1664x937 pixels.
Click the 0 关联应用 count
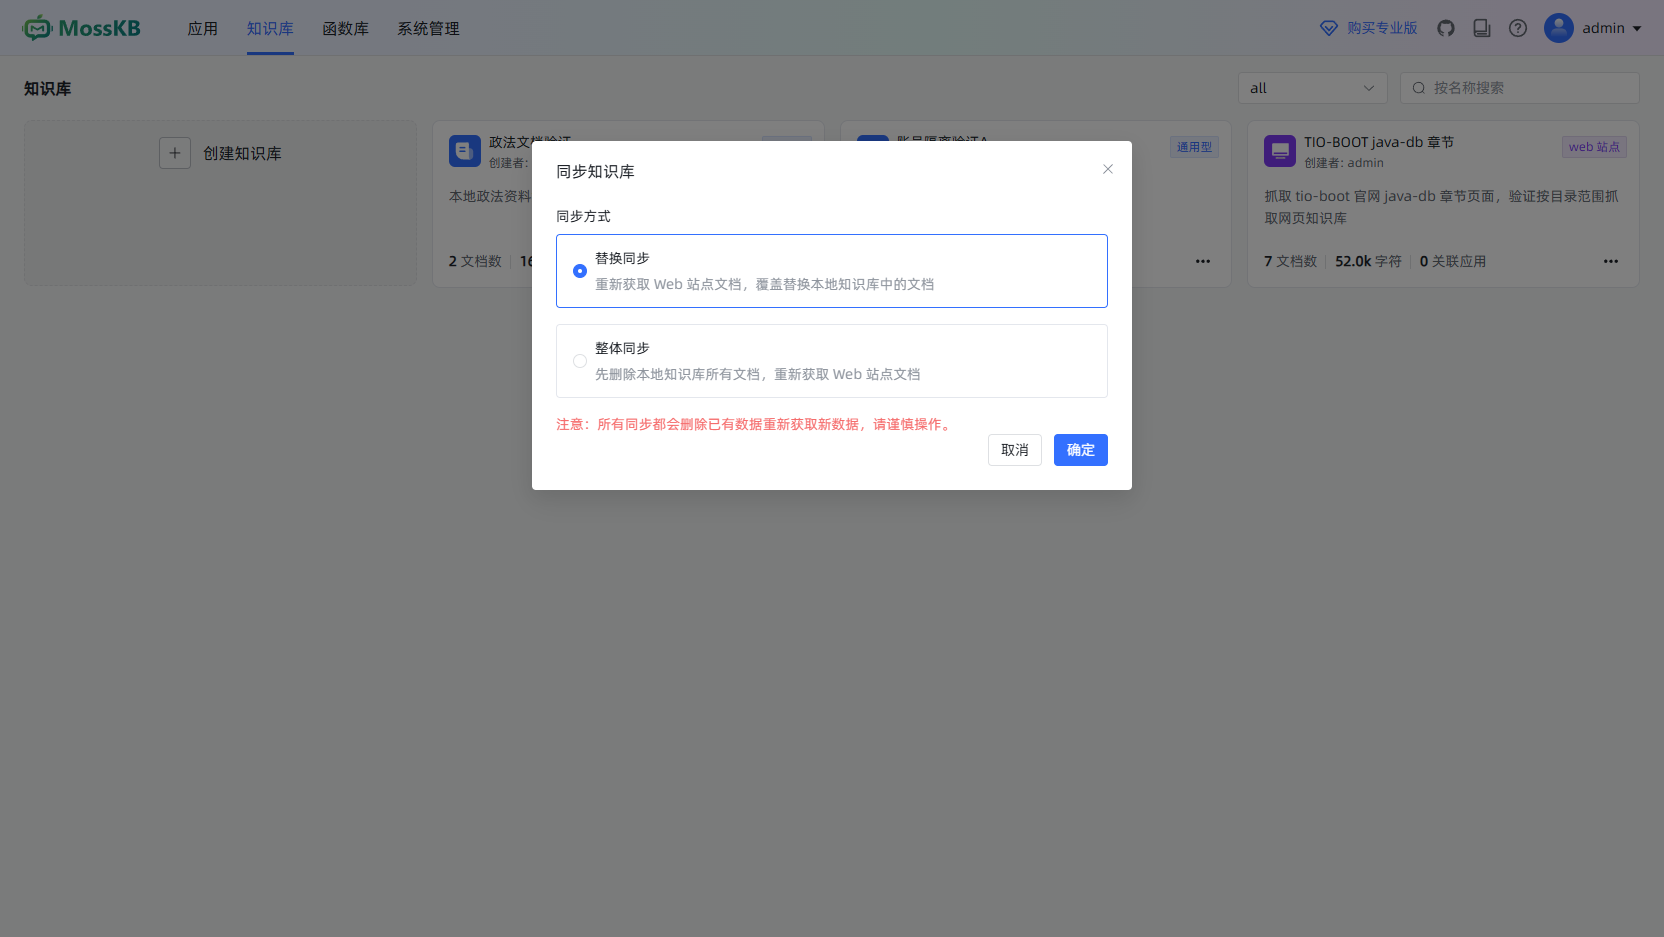[1453, 261]
